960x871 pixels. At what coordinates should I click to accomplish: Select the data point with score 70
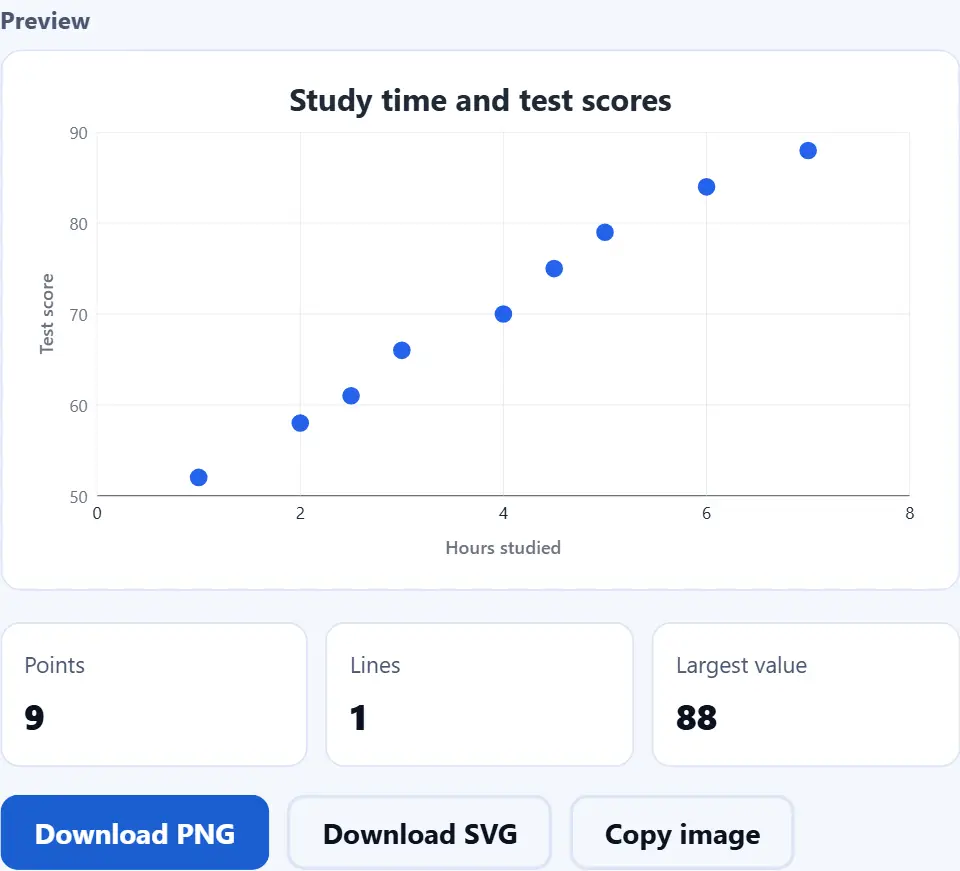tap(503, 314)
